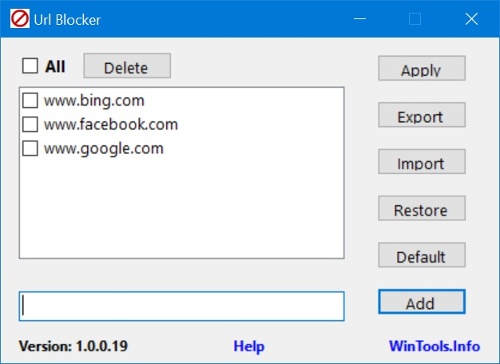This screenshot has height=364, width=500.
Task: Click the Apply button
Action: click(422, 68)
